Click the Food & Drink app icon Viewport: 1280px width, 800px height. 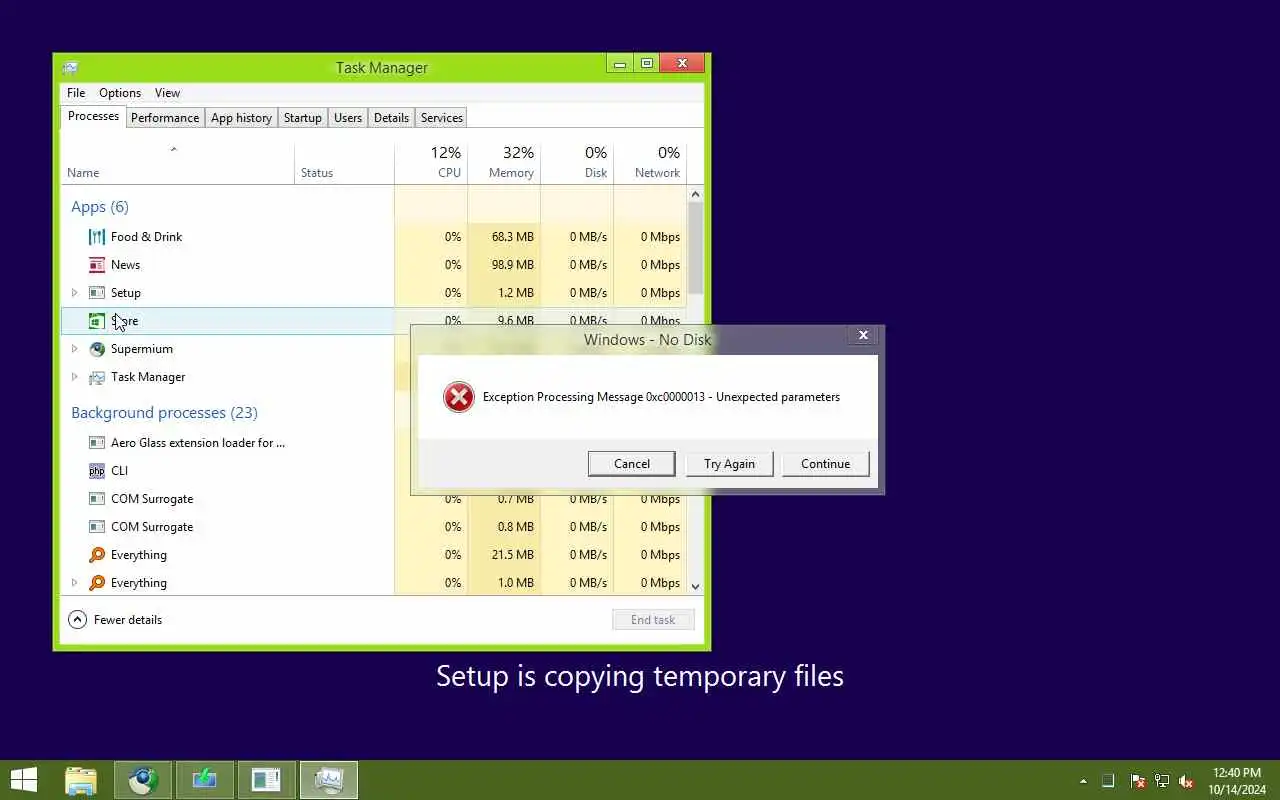pos(97,237)
